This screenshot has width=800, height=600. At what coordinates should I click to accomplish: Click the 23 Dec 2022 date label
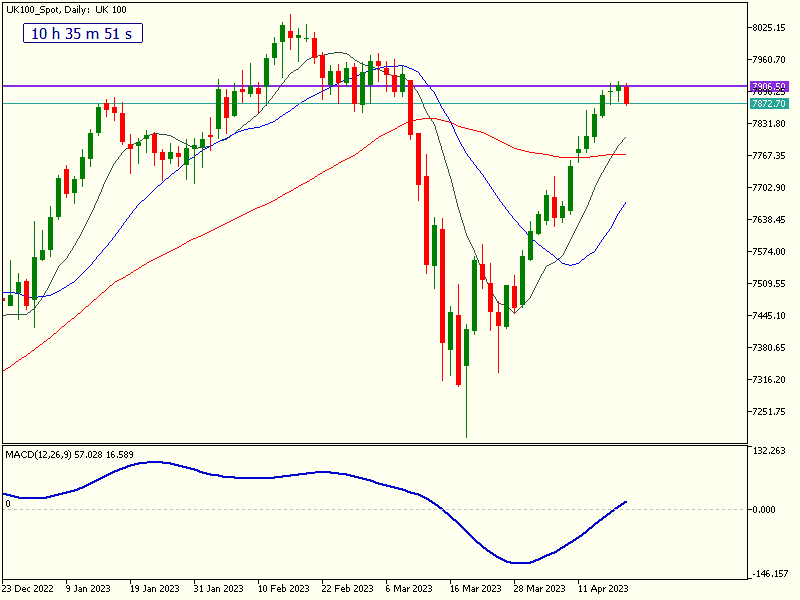coord(31,589)
